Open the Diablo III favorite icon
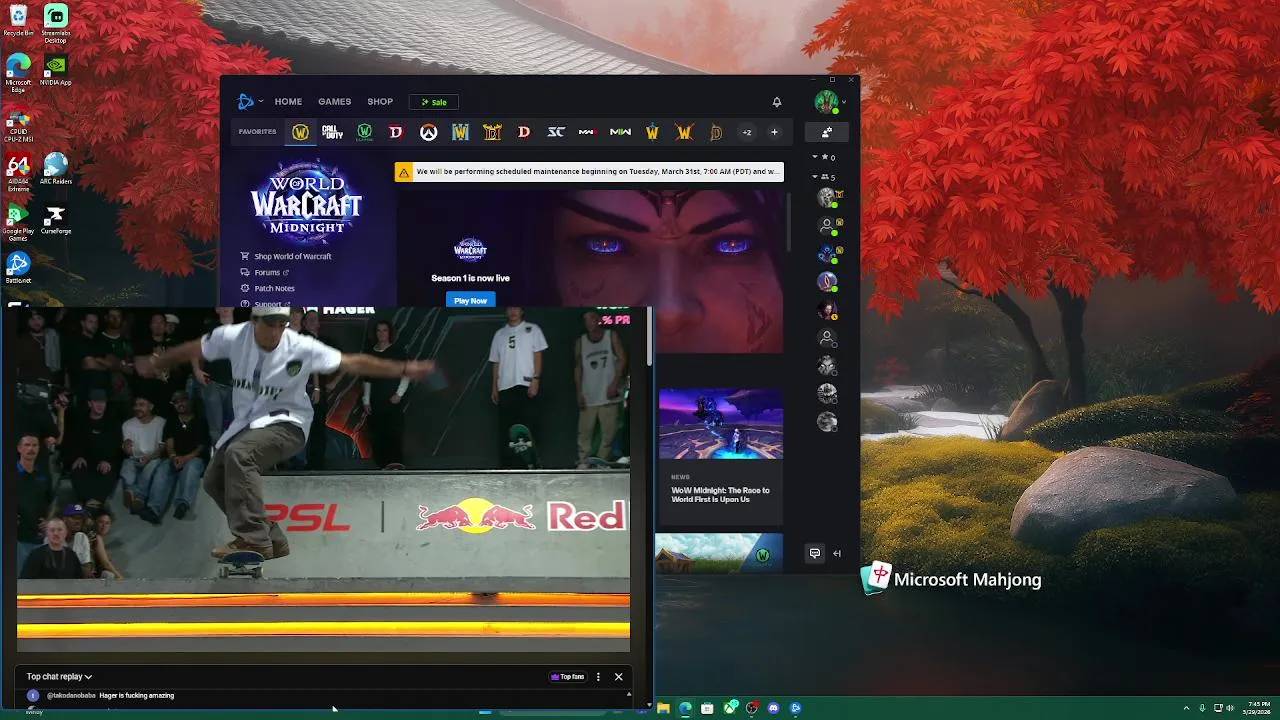The height and width of the screenshot is (720, 1280). point(524,132)
